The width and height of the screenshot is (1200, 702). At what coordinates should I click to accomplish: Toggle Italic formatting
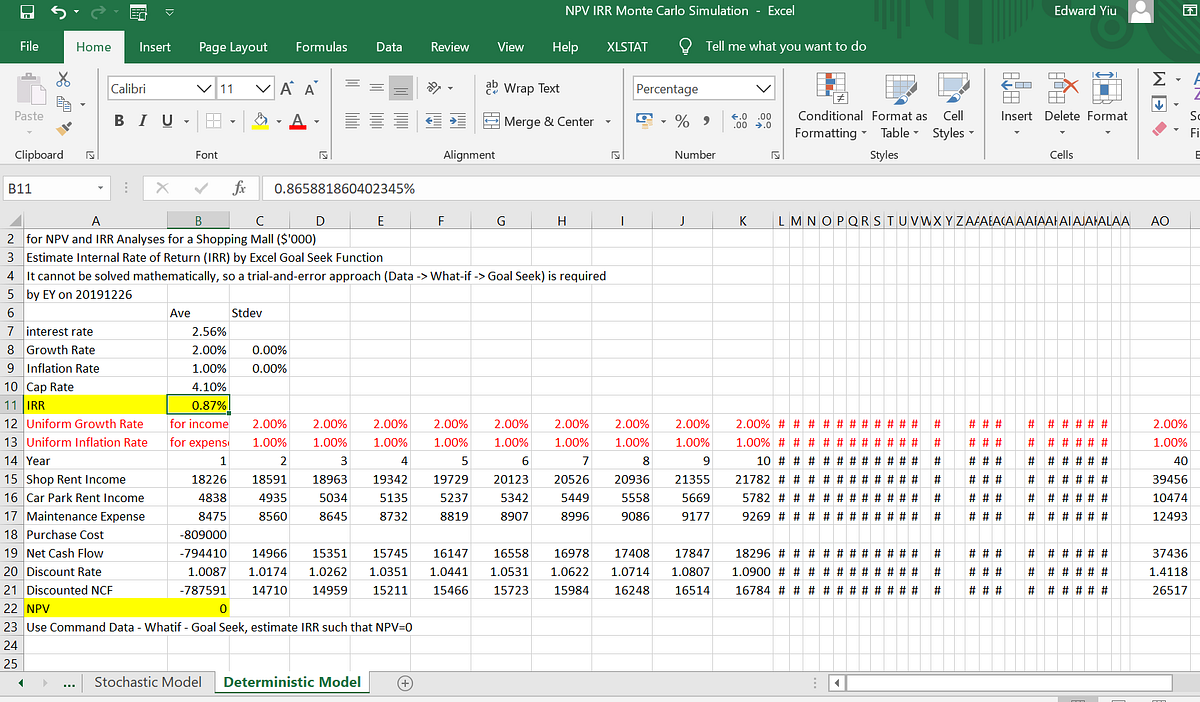[140, 120]
